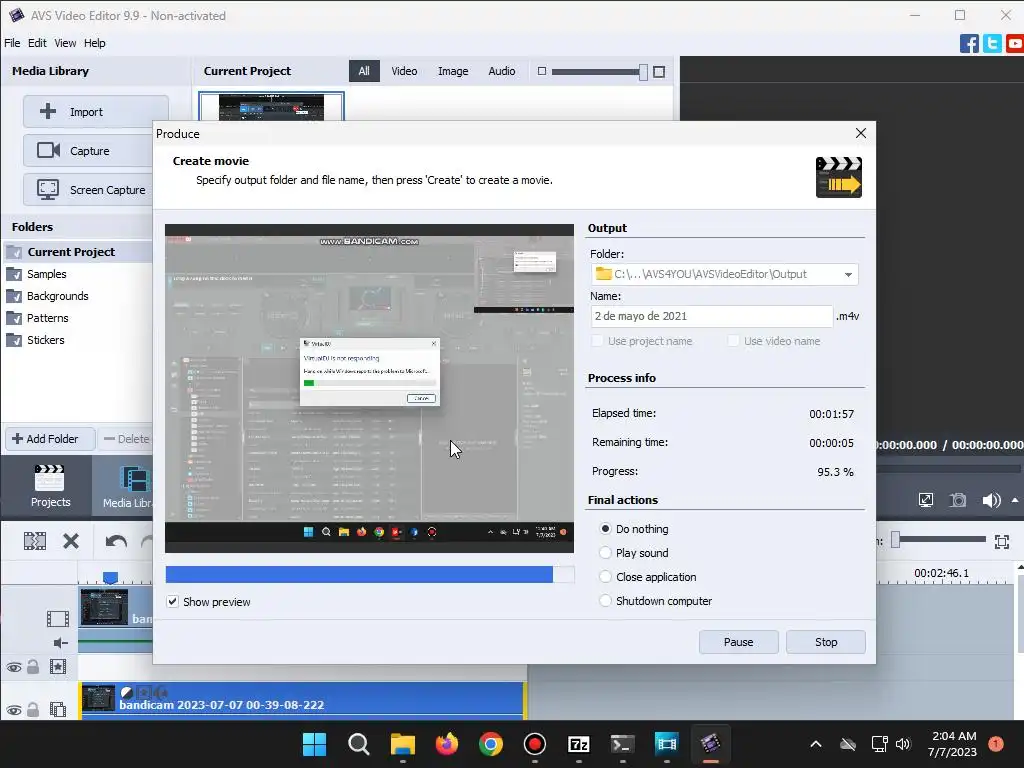Delete selected clip with the X icon
1024x768 pixels.
[x=71, y=541]
